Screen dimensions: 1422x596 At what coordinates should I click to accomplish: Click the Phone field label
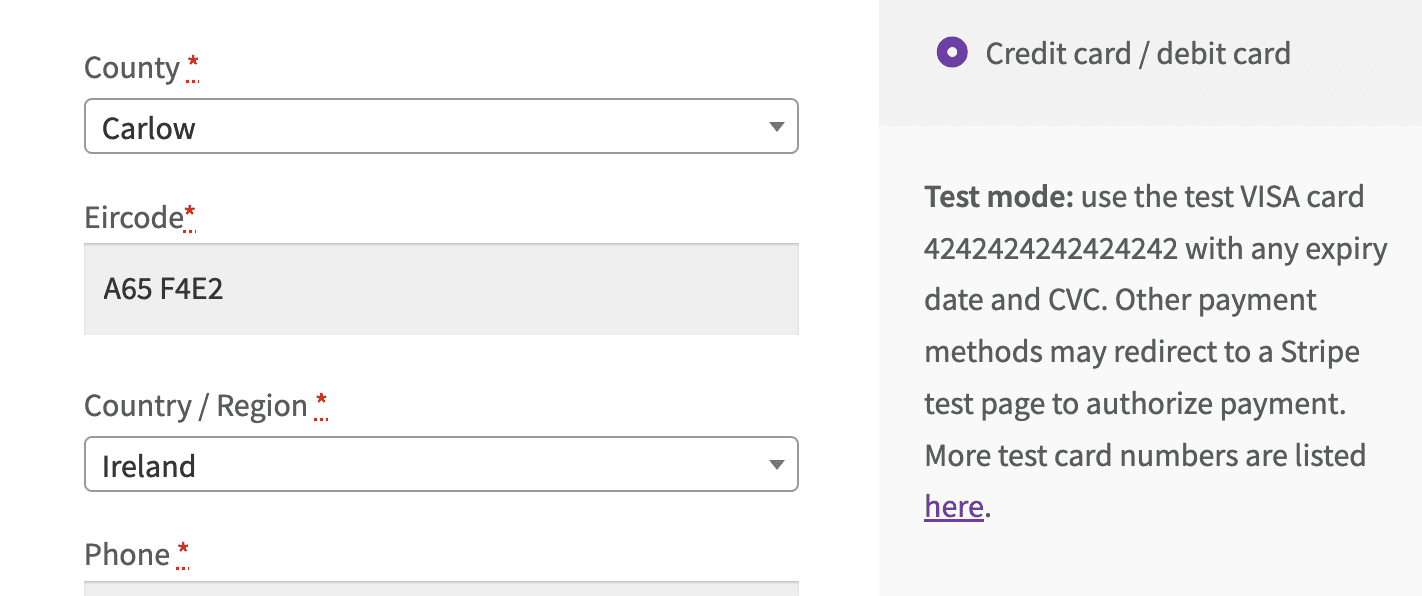[x=126, y=554]
